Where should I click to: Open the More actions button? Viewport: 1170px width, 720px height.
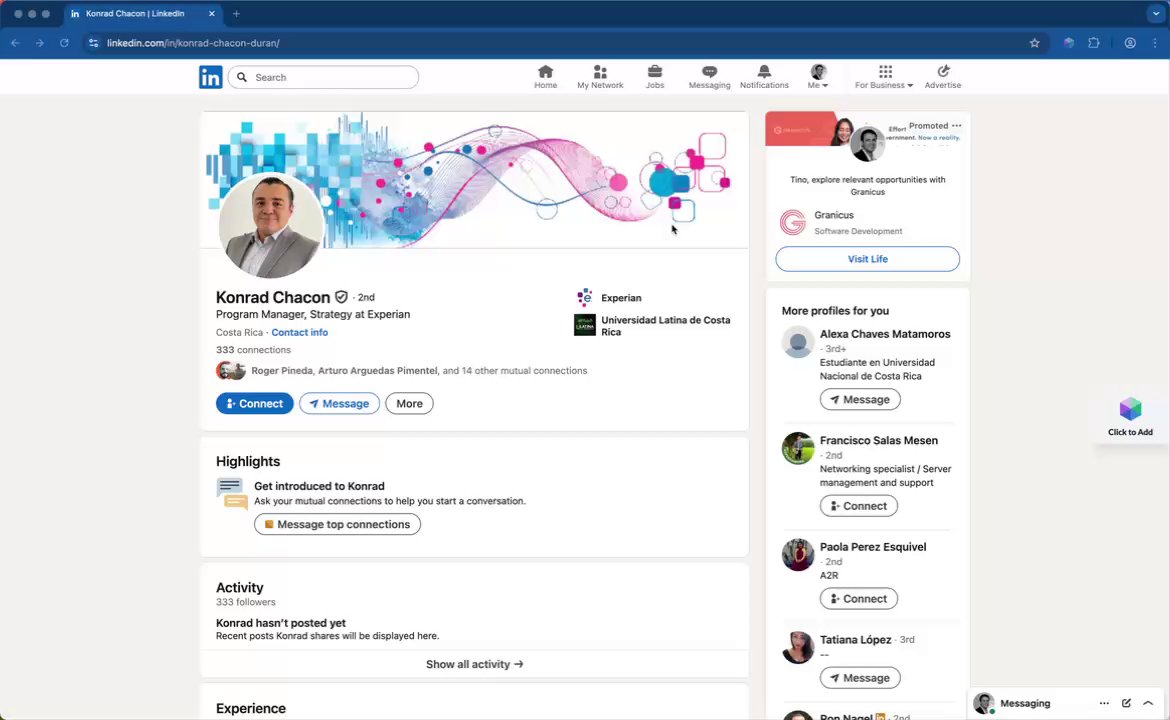click(x=409, y=404)
